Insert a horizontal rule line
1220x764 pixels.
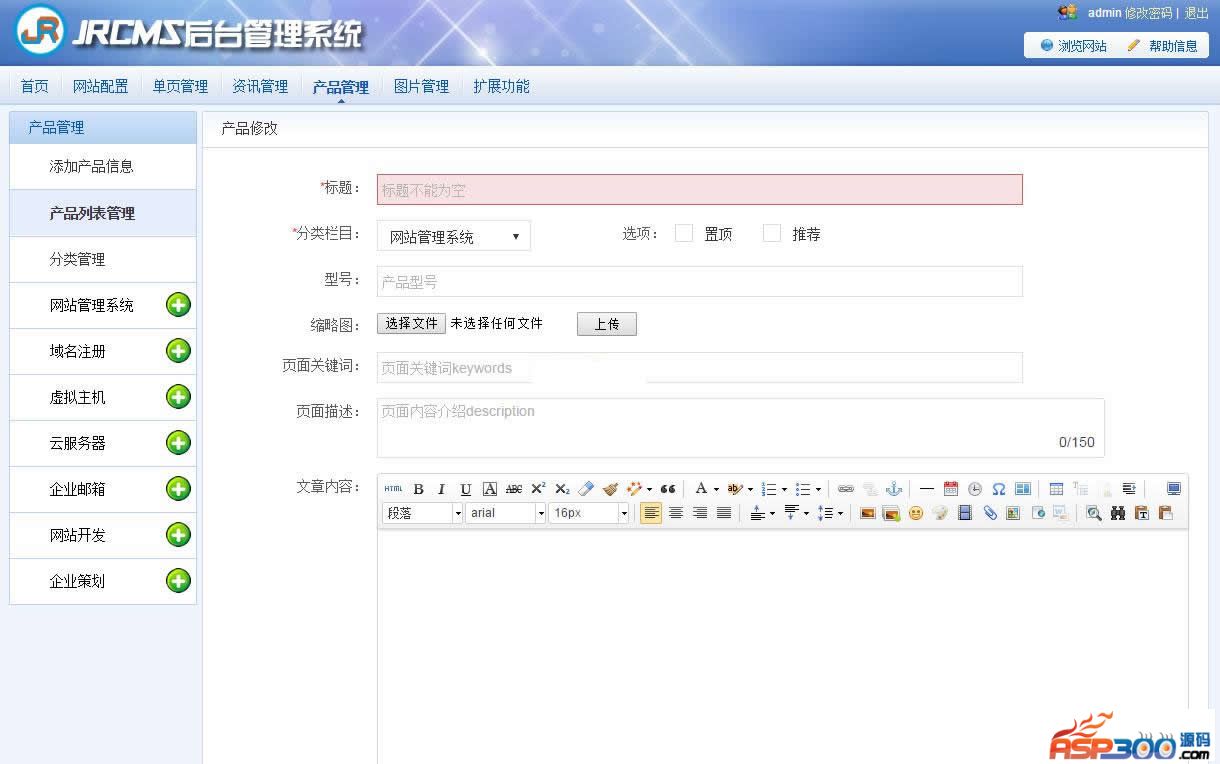[927, 489]
